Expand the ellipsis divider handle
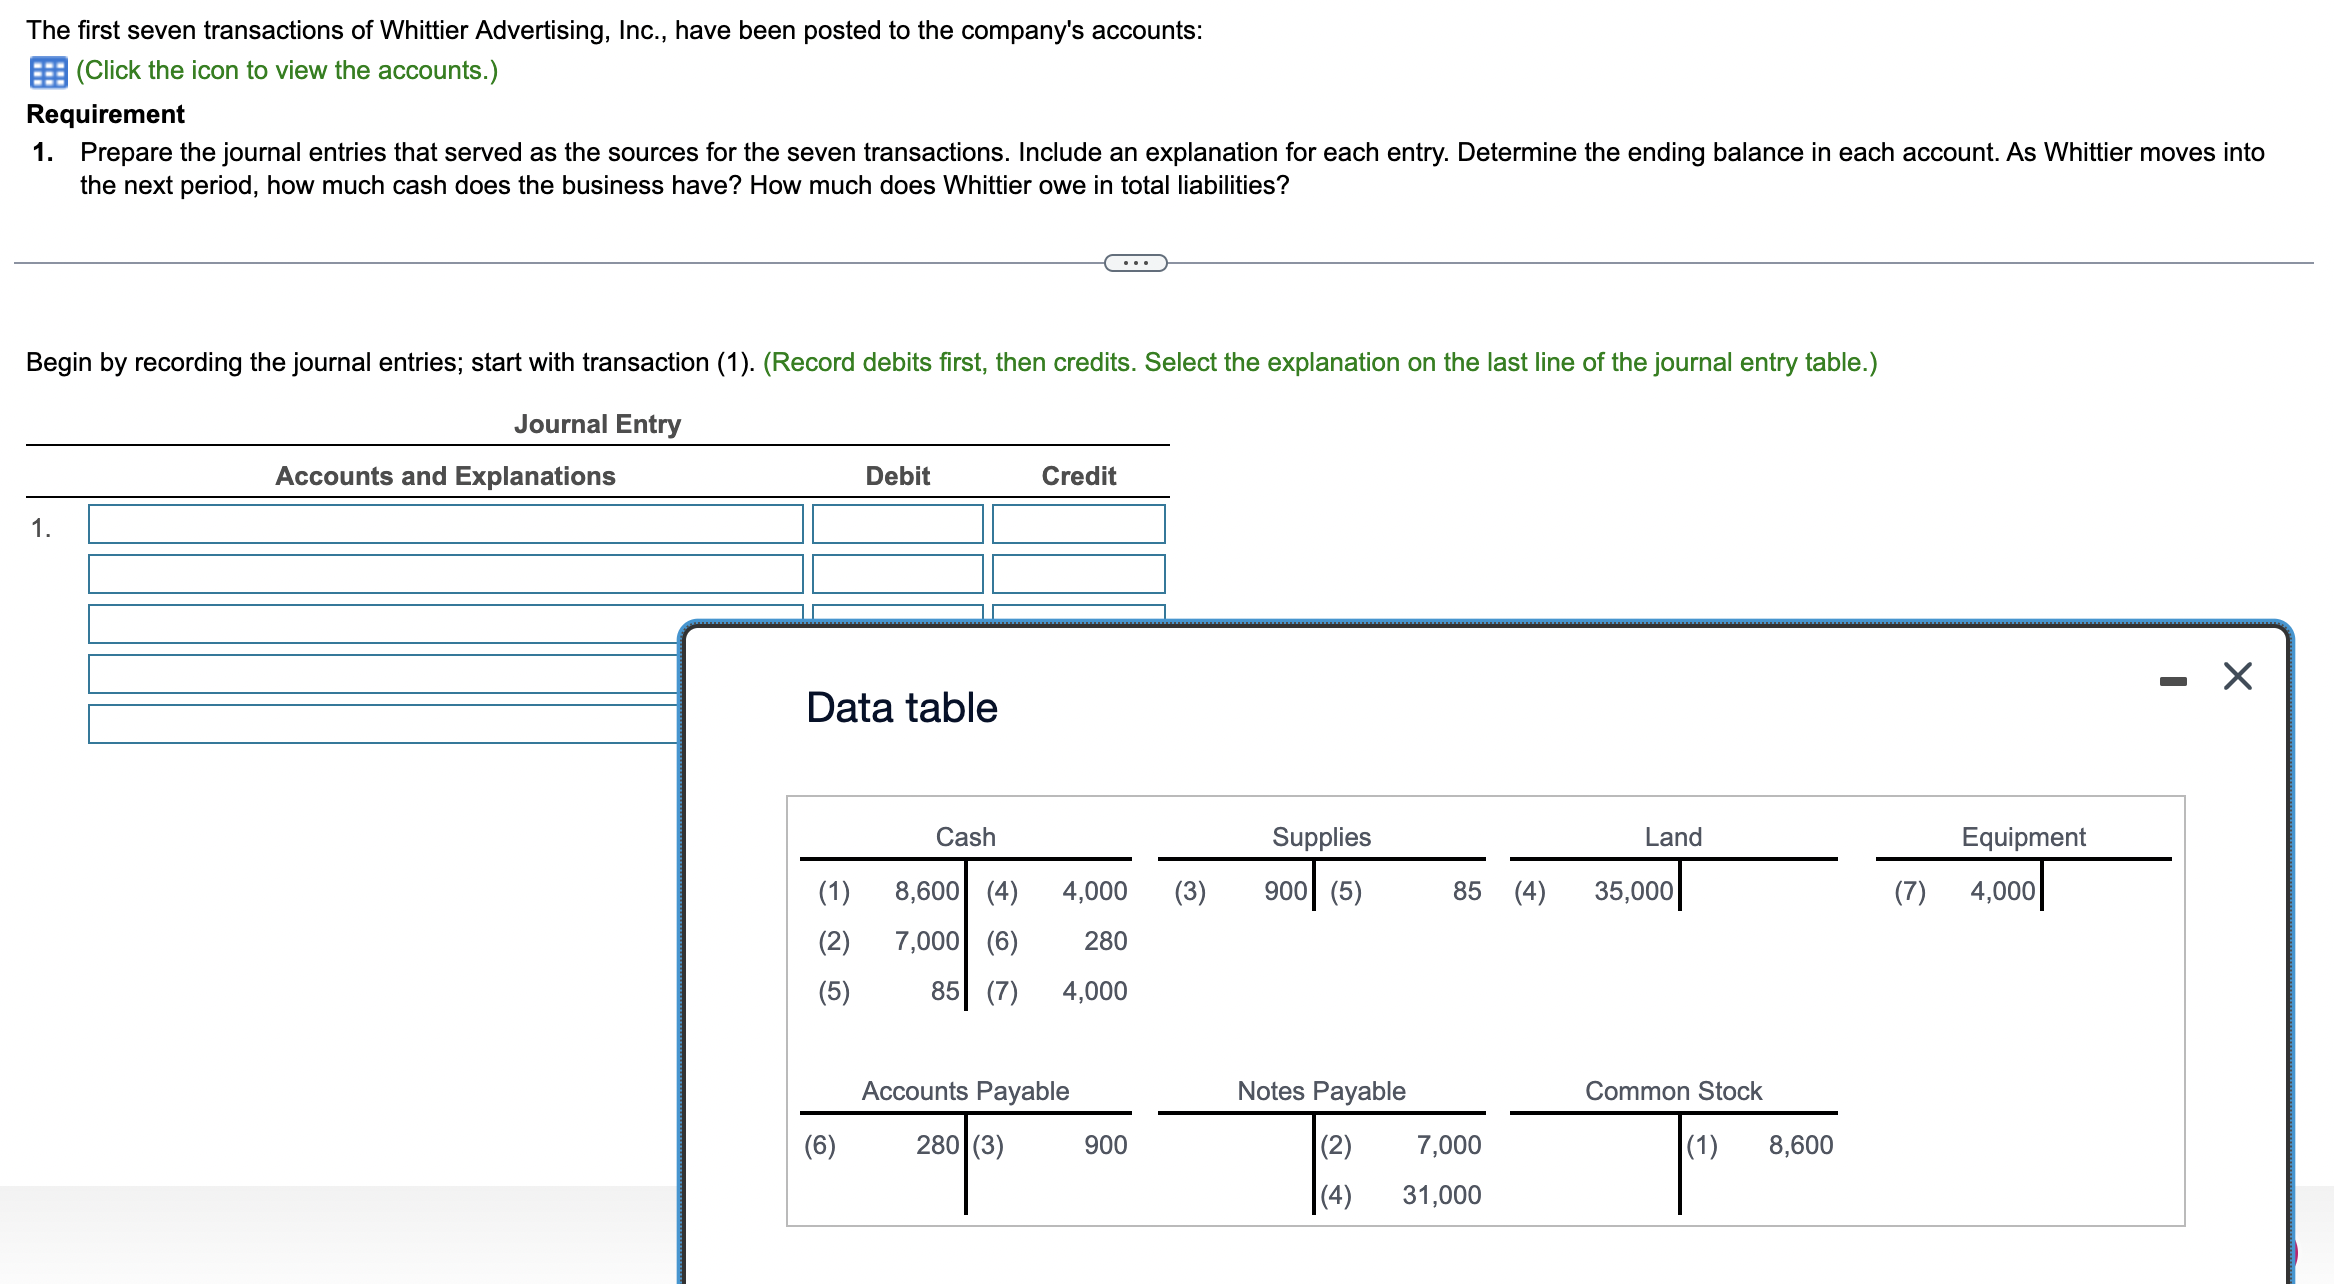This screenshot has height=1284, width=2334. 1135,263
